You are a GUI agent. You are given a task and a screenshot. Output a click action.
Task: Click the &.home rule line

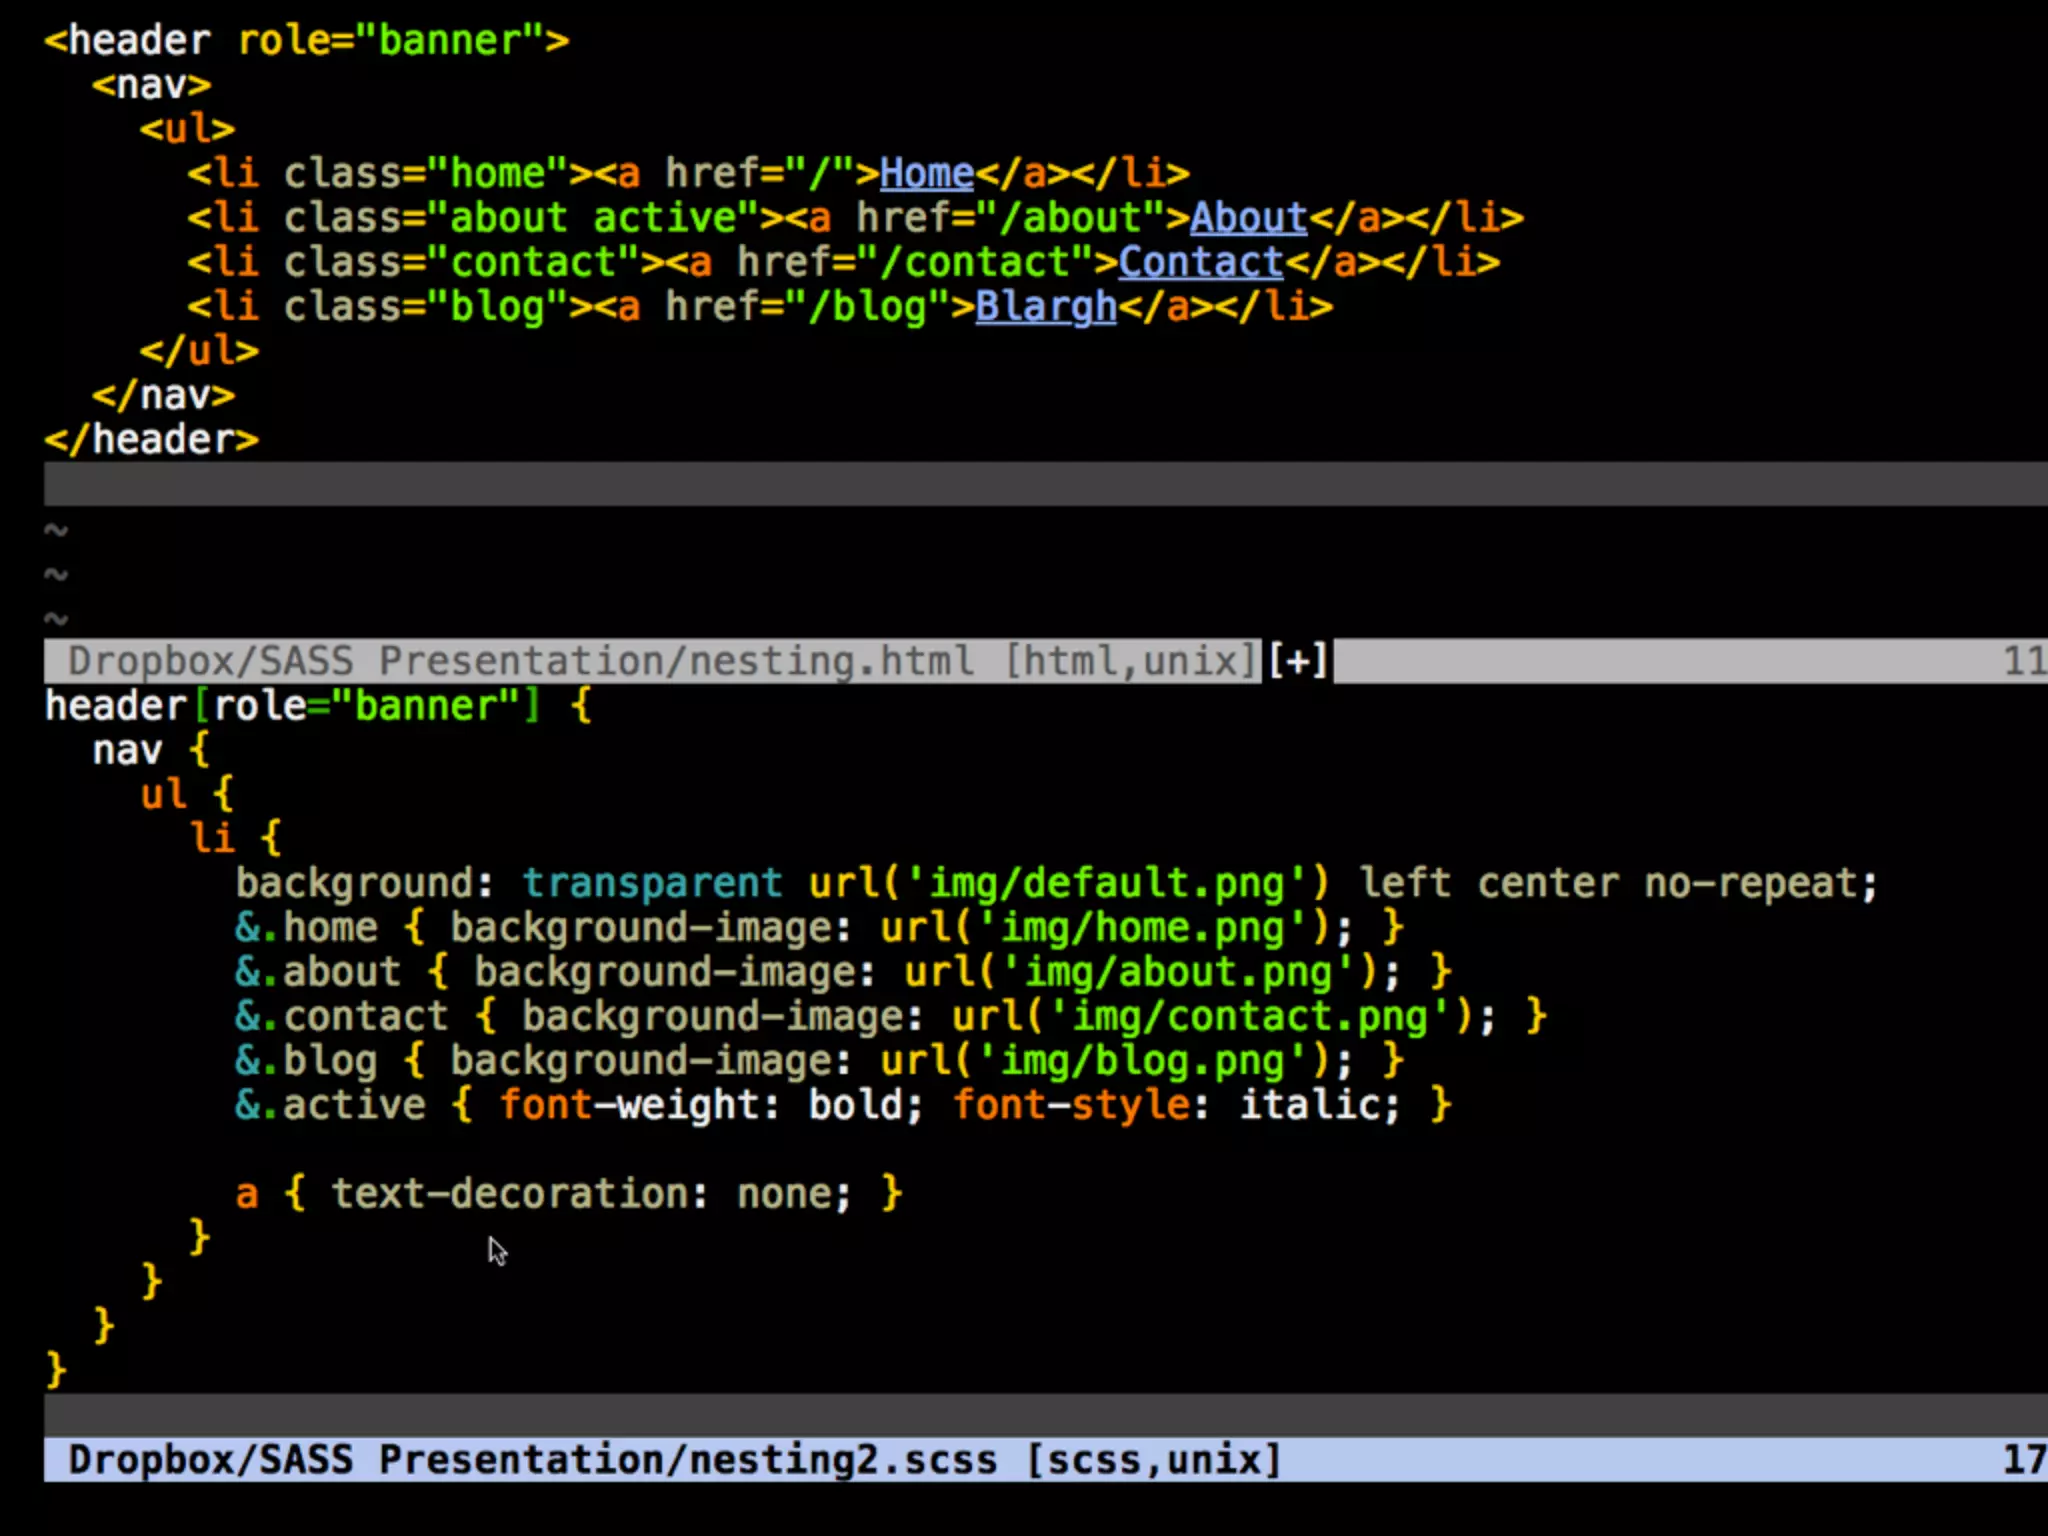pyautogui.click(x=306, y=928)
